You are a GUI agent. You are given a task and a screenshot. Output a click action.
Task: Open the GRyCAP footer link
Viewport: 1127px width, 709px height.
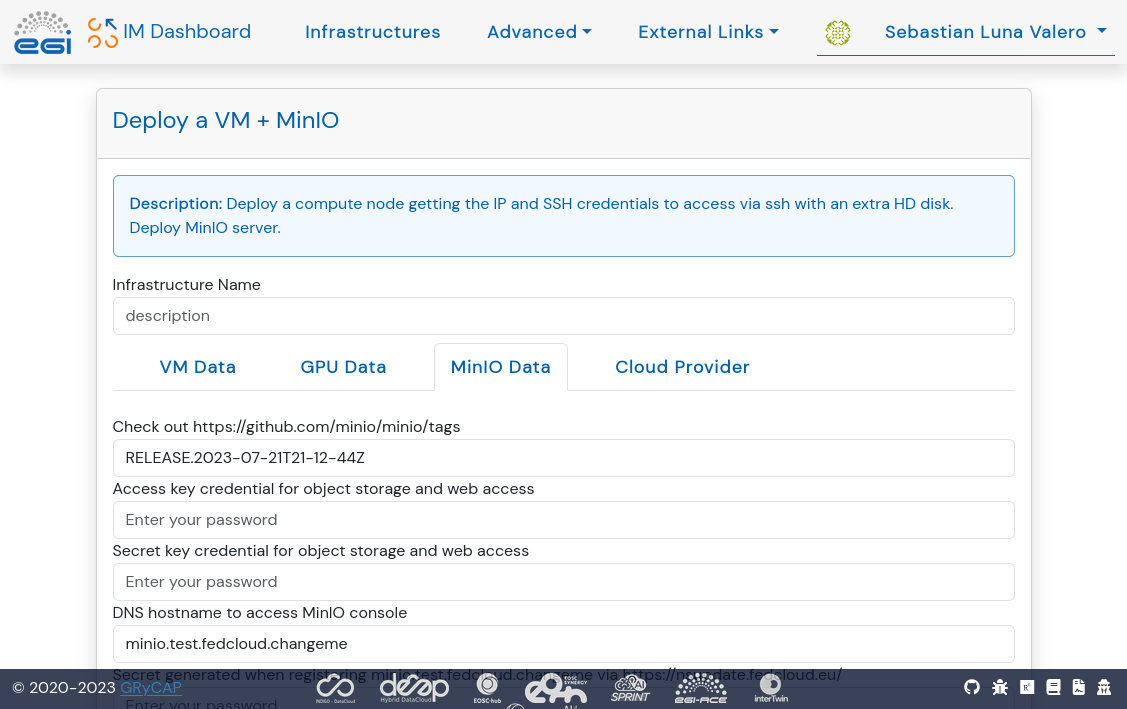[x=150, y=687]
